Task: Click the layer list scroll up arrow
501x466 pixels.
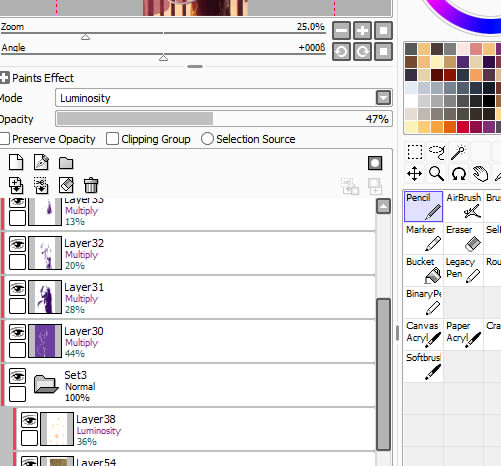Action: pos(383,206)
